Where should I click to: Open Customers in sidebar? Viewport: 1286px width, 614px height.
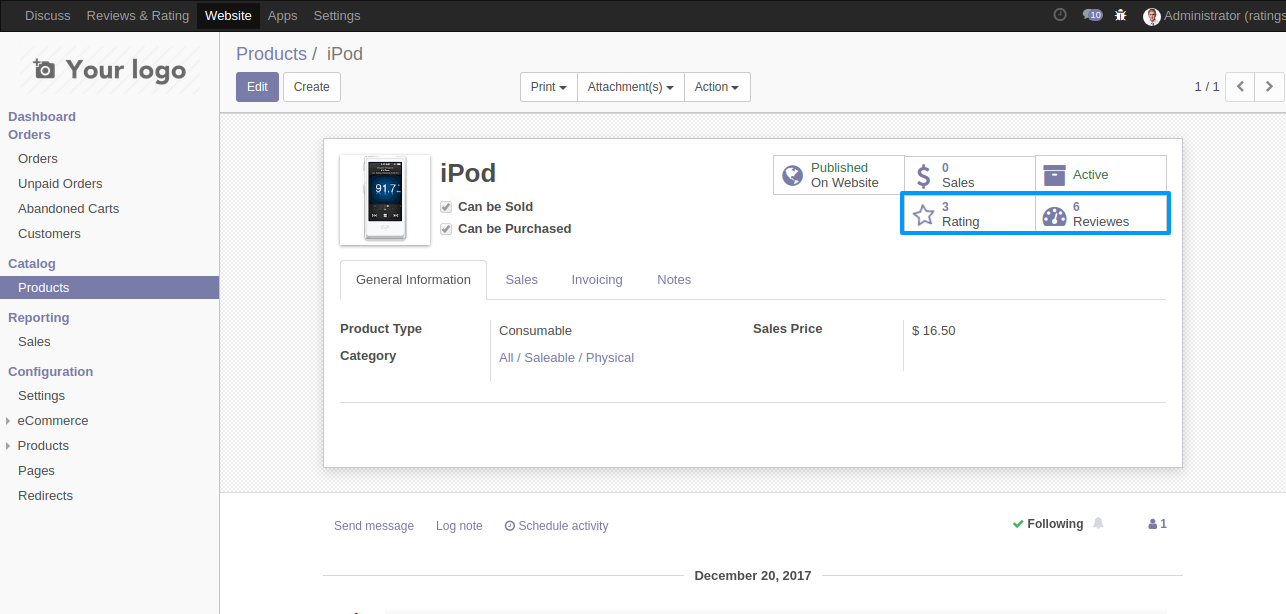[x=49, y=234]
